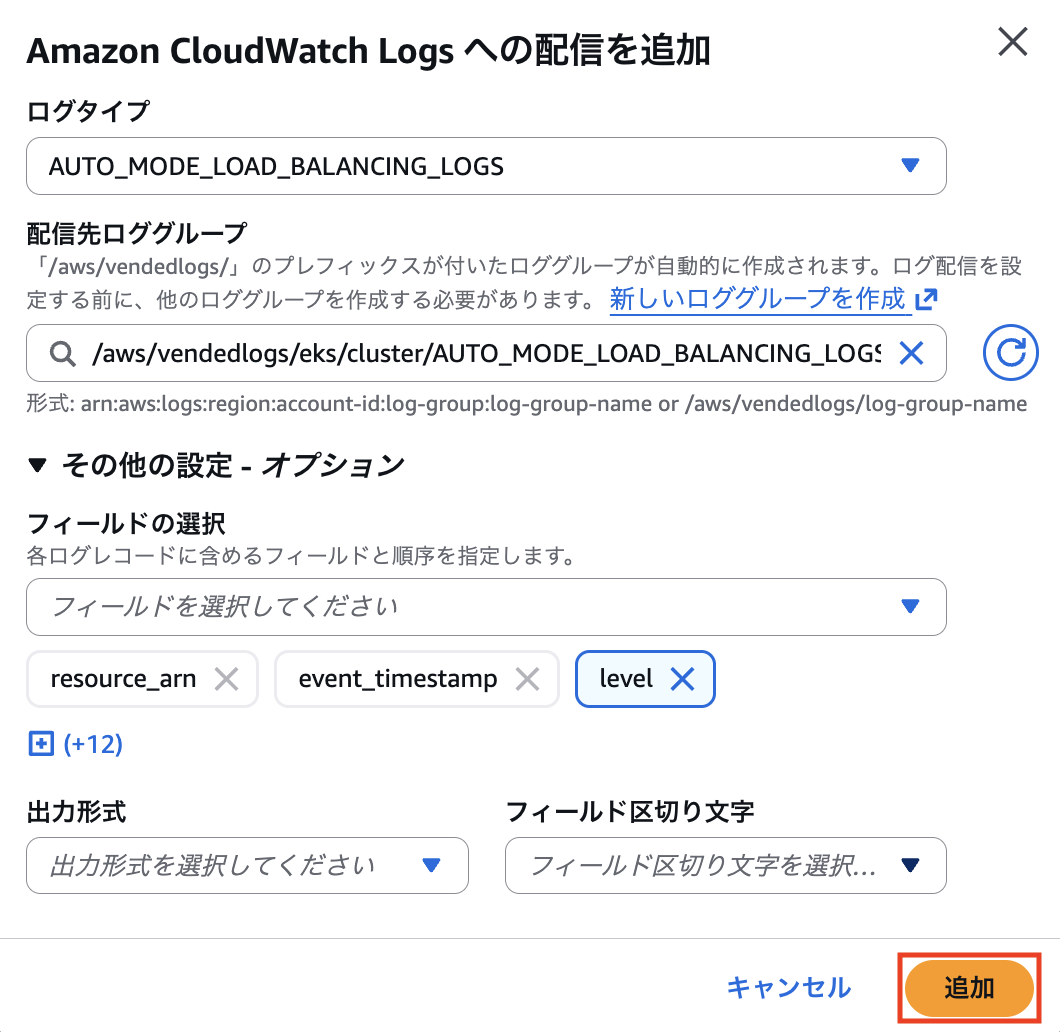
Task: Open the output format dropdown
Action: (247, 865)
